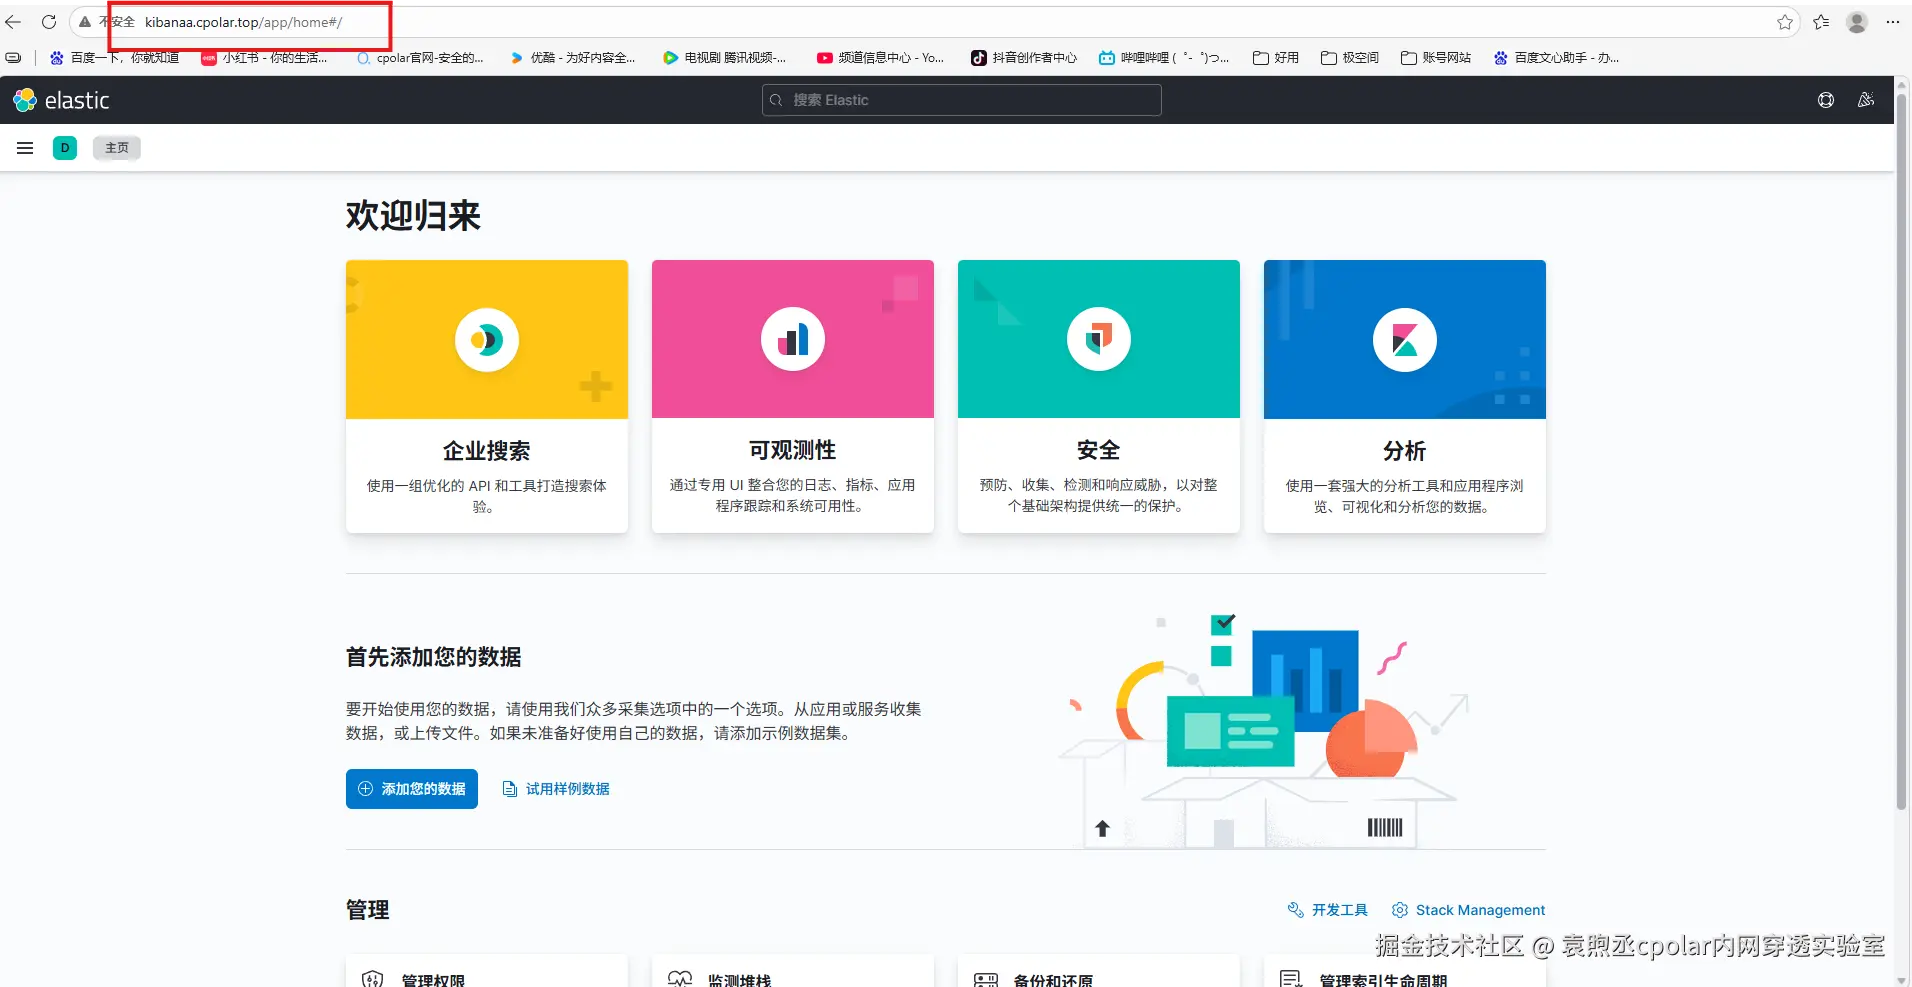Expand the 好用 bookmark folder
Screen dimensions: 1912x987
point(1276,58)
